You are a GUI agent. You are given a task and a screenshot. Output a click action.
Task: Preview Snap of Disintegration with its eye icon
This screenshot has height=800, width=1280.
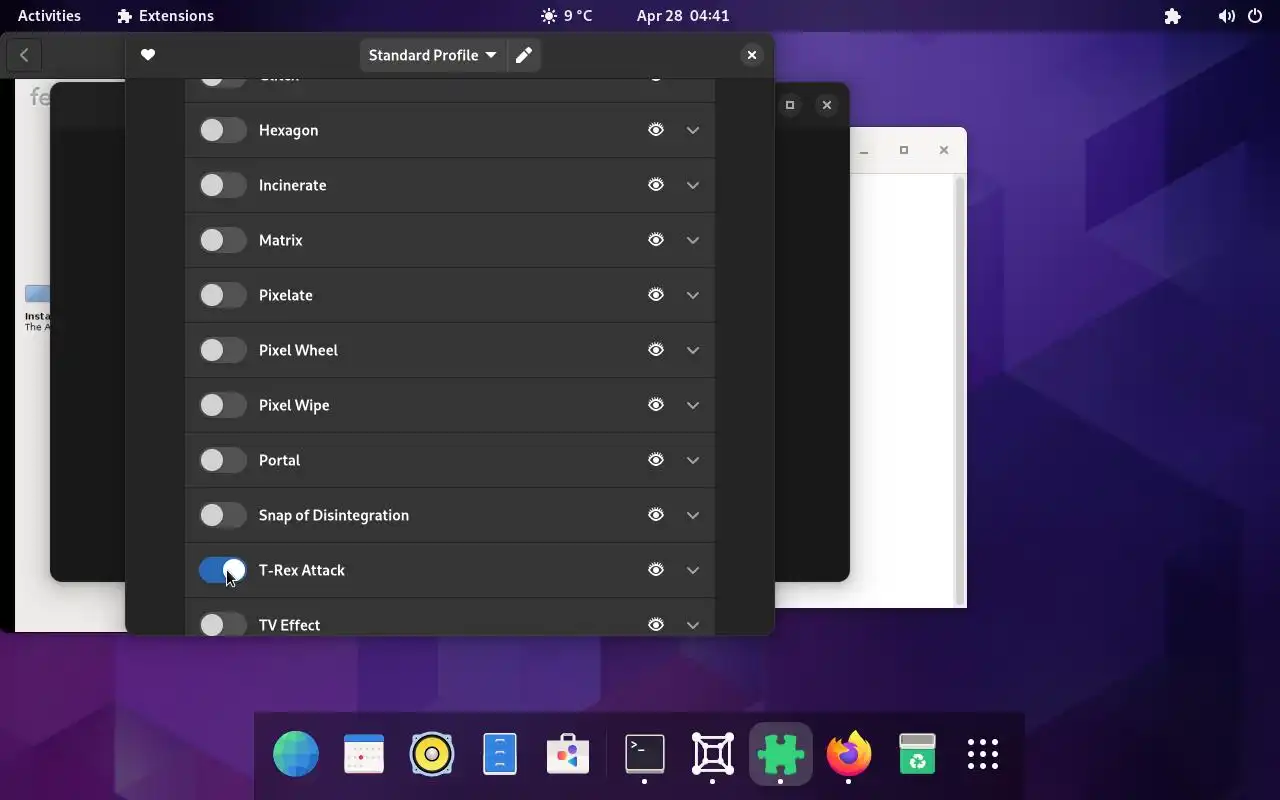(x=656, y=515)
